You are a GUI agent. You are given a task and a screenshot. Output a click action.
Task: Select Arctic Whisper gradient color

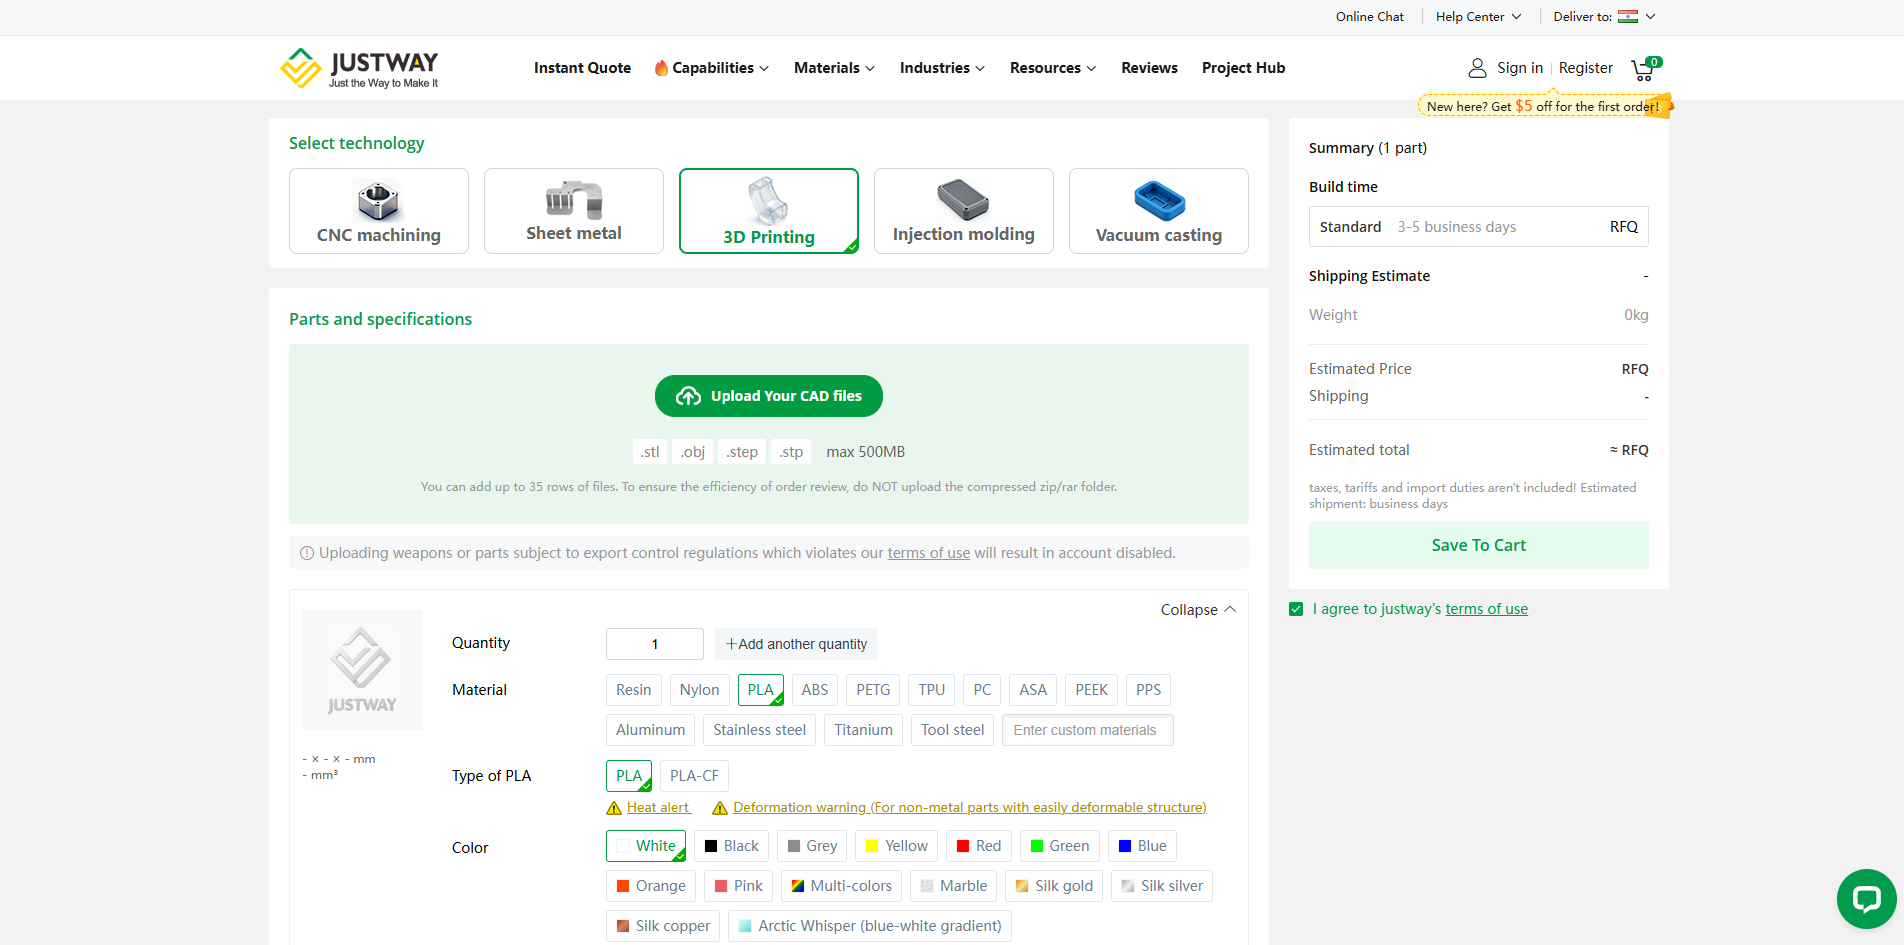[x=870, y=926]
